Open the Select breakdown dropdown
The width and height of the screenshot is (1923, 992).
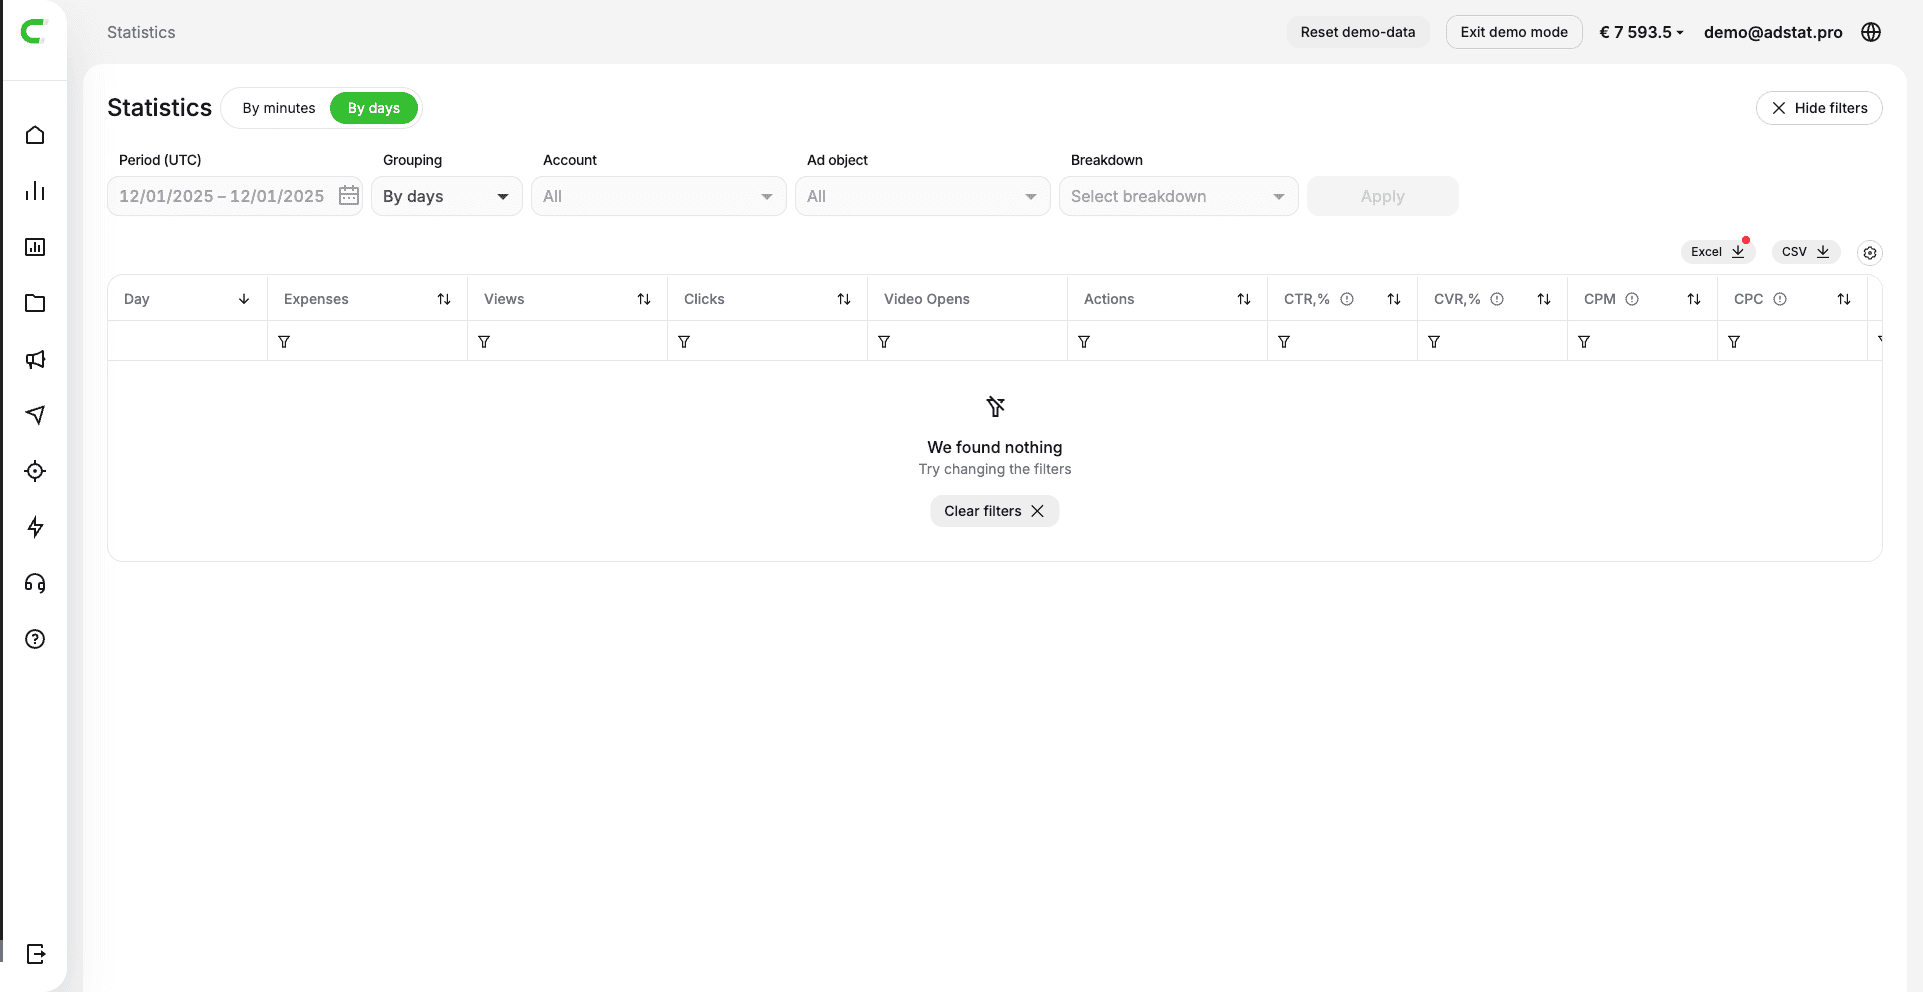pyautogui.click(x=1178, y=196)
